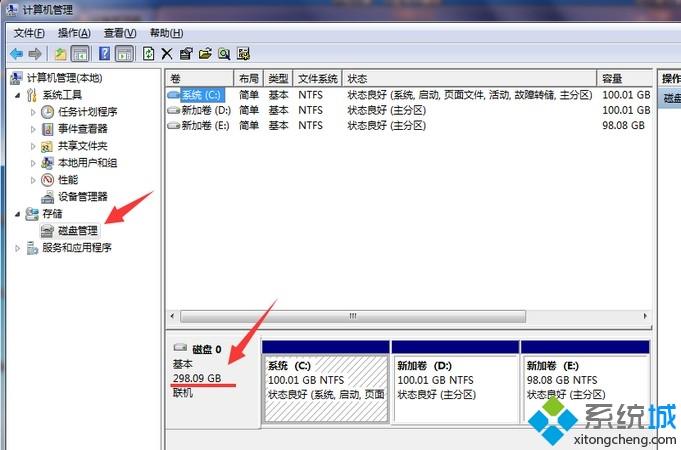Select 共享文件夹 in the tree
Image resolution: width=681 pixels, height=450 pixels.
coord(83,146)
